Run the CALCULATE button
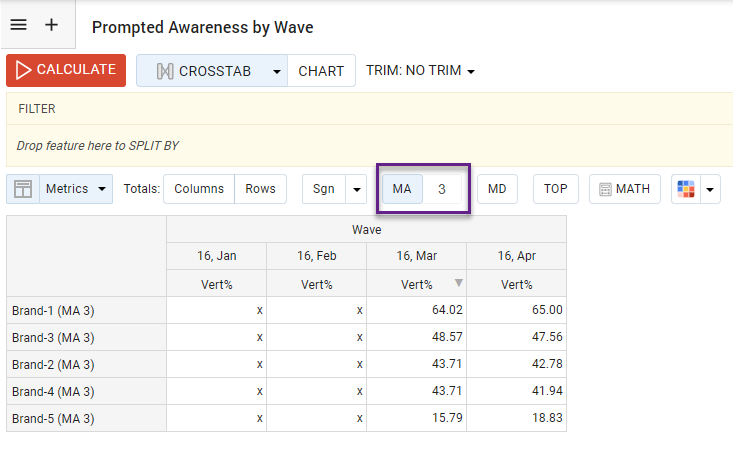This screenshot has width=733, height=453. tap(66, 70)
